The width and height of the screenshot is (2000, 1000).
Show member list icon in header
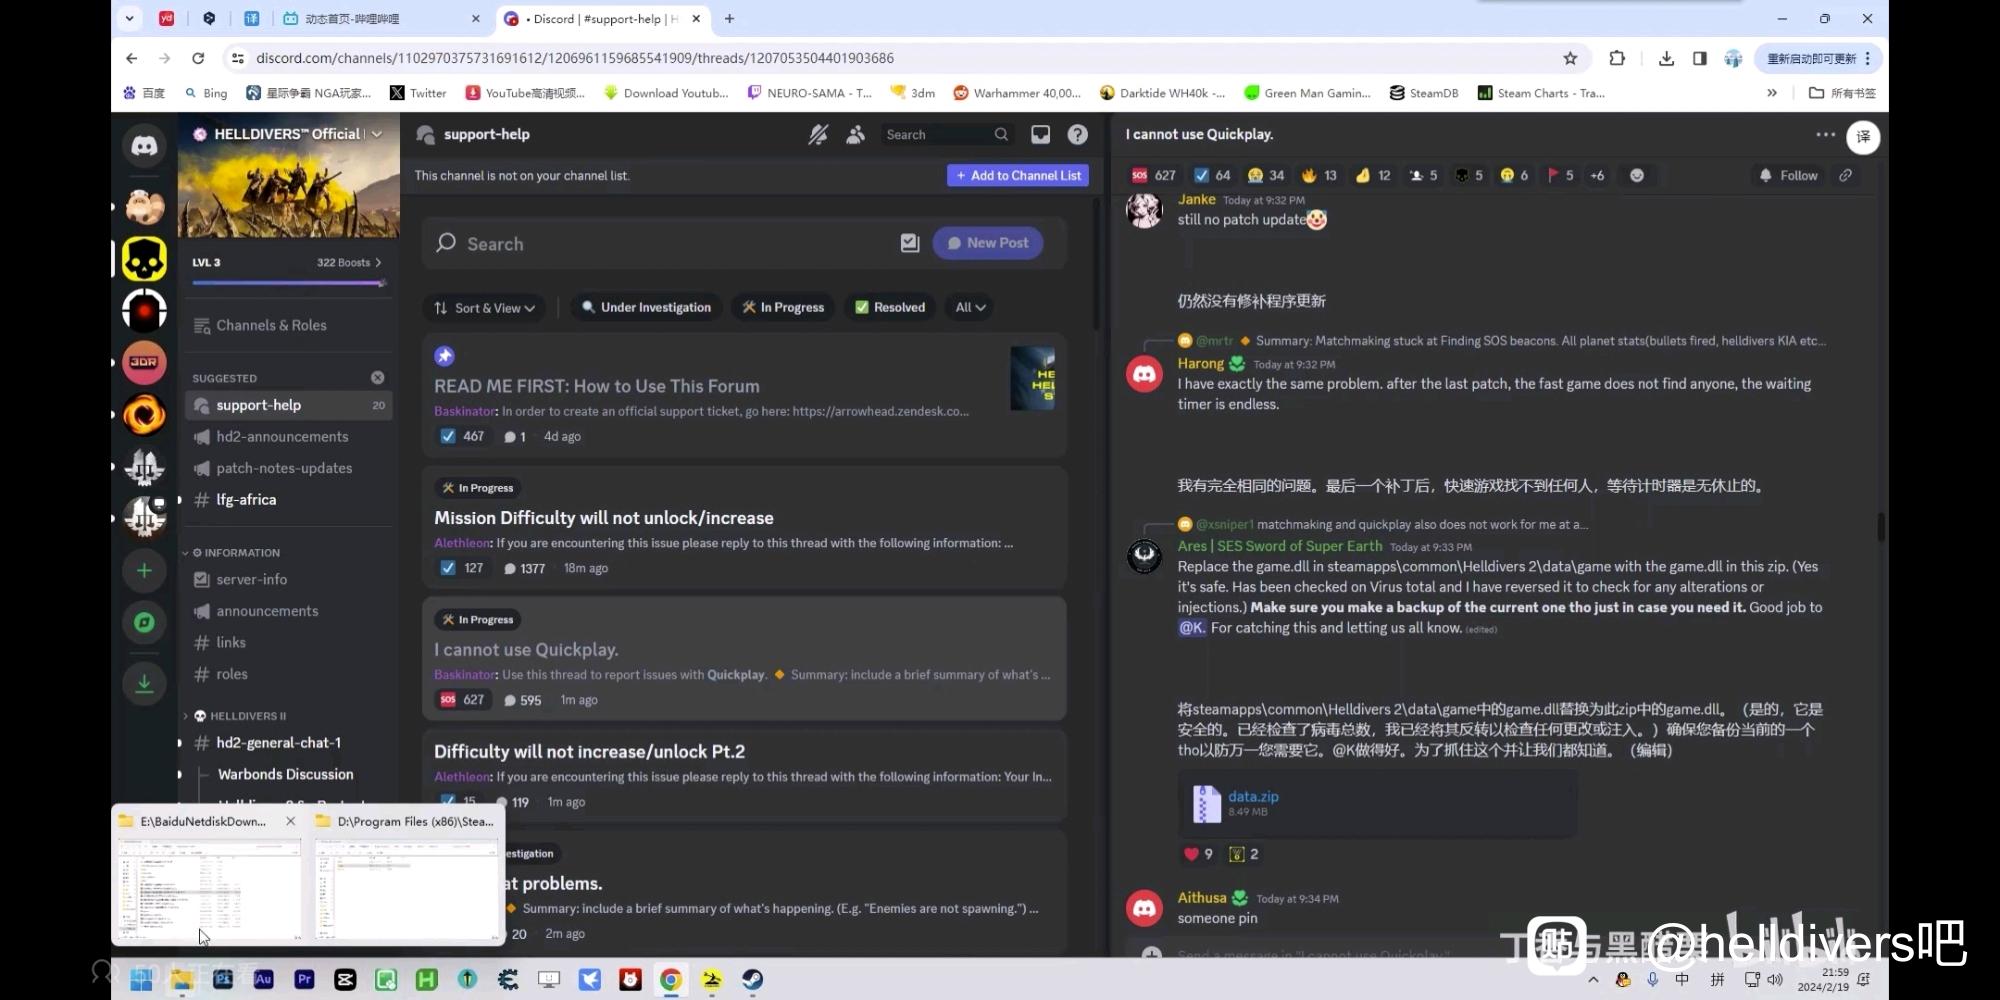(x=855, y=134)
